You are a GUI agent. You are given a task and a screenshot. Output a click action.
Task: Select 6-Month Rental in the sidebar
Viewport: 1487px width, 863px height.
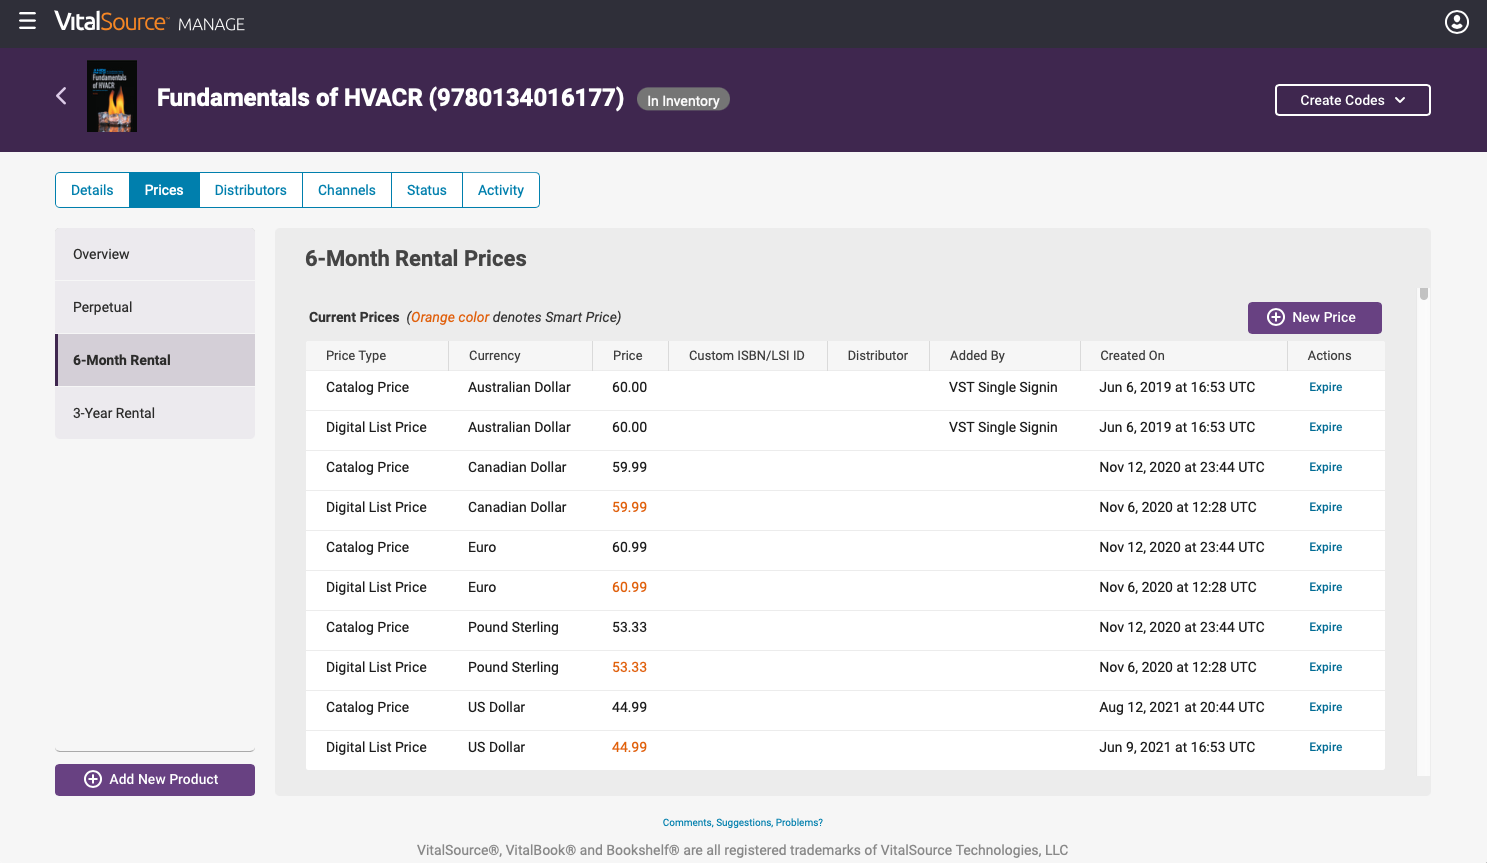point(155,360)
